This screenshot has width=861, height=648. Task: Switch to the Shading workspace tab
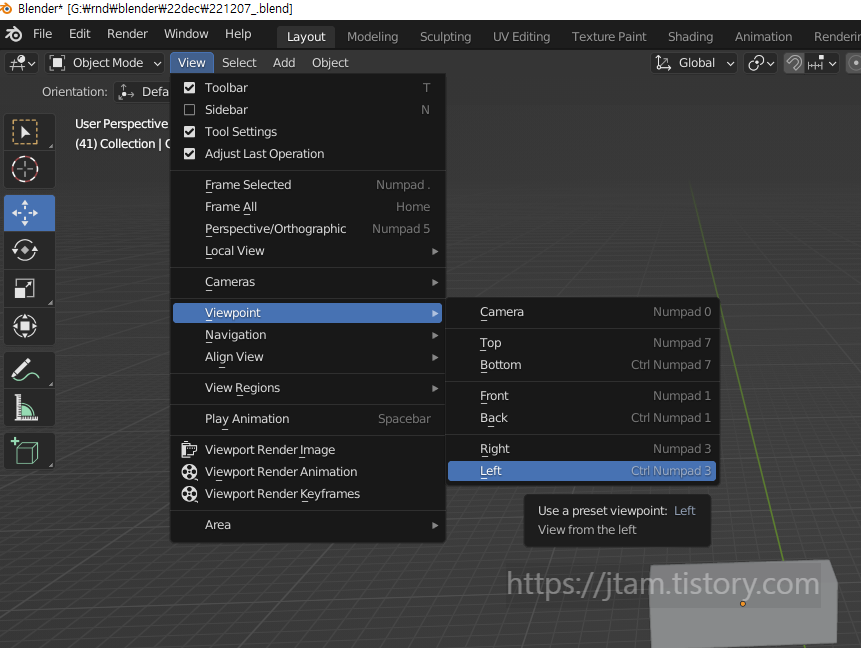(x=690, y=37)
